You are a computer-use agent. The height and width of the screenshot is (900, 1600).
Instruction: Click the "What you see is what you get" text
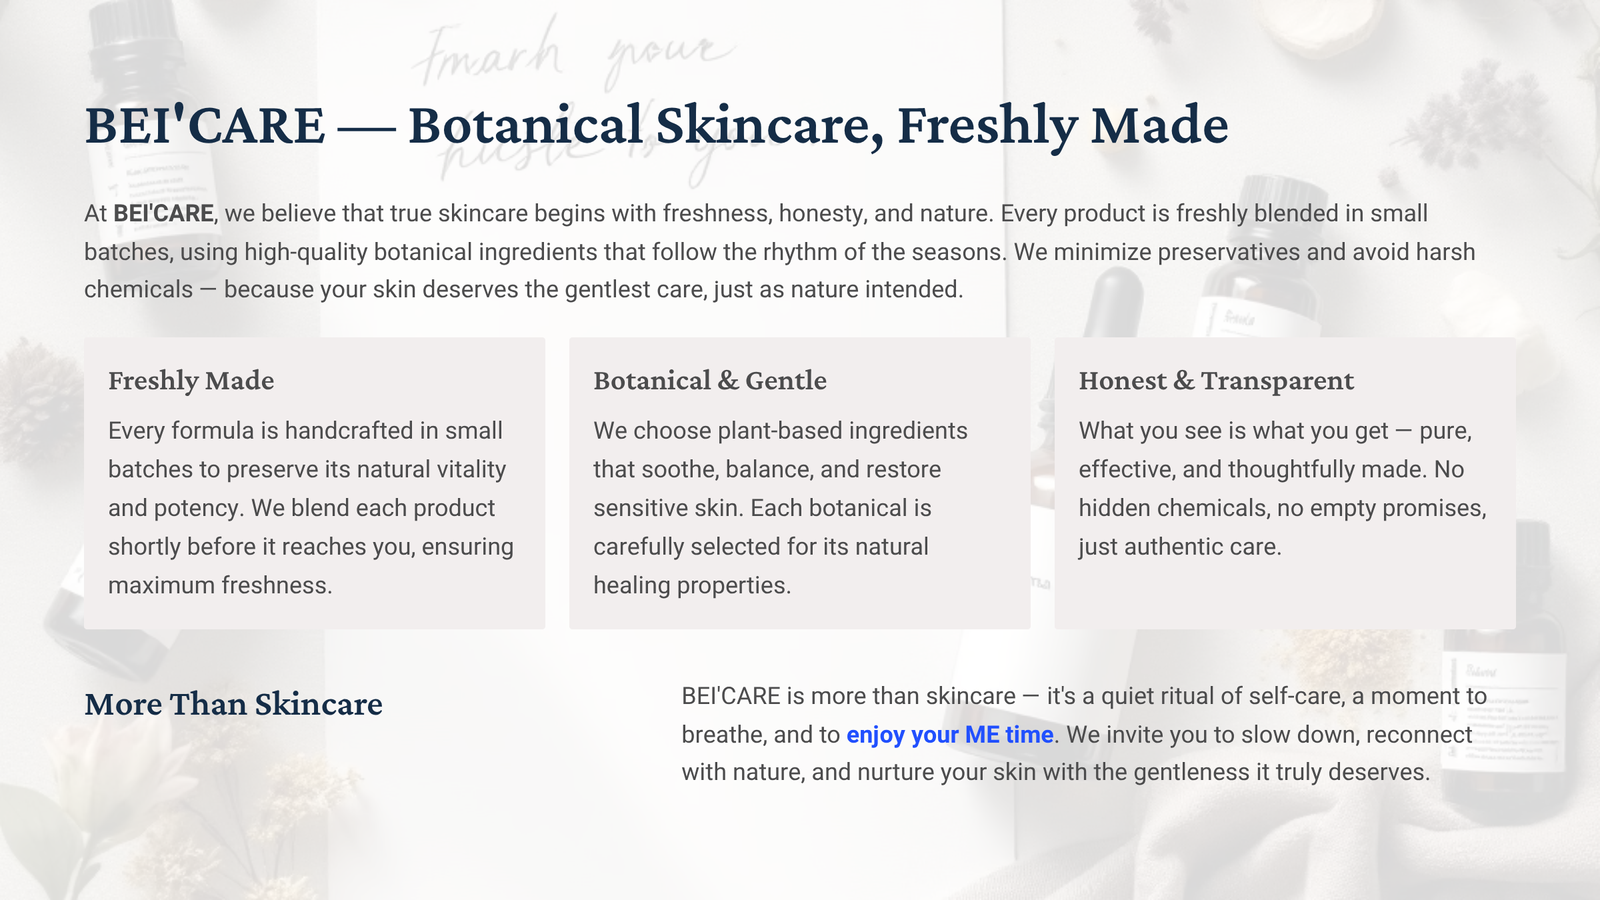(x=1233, y=431)
